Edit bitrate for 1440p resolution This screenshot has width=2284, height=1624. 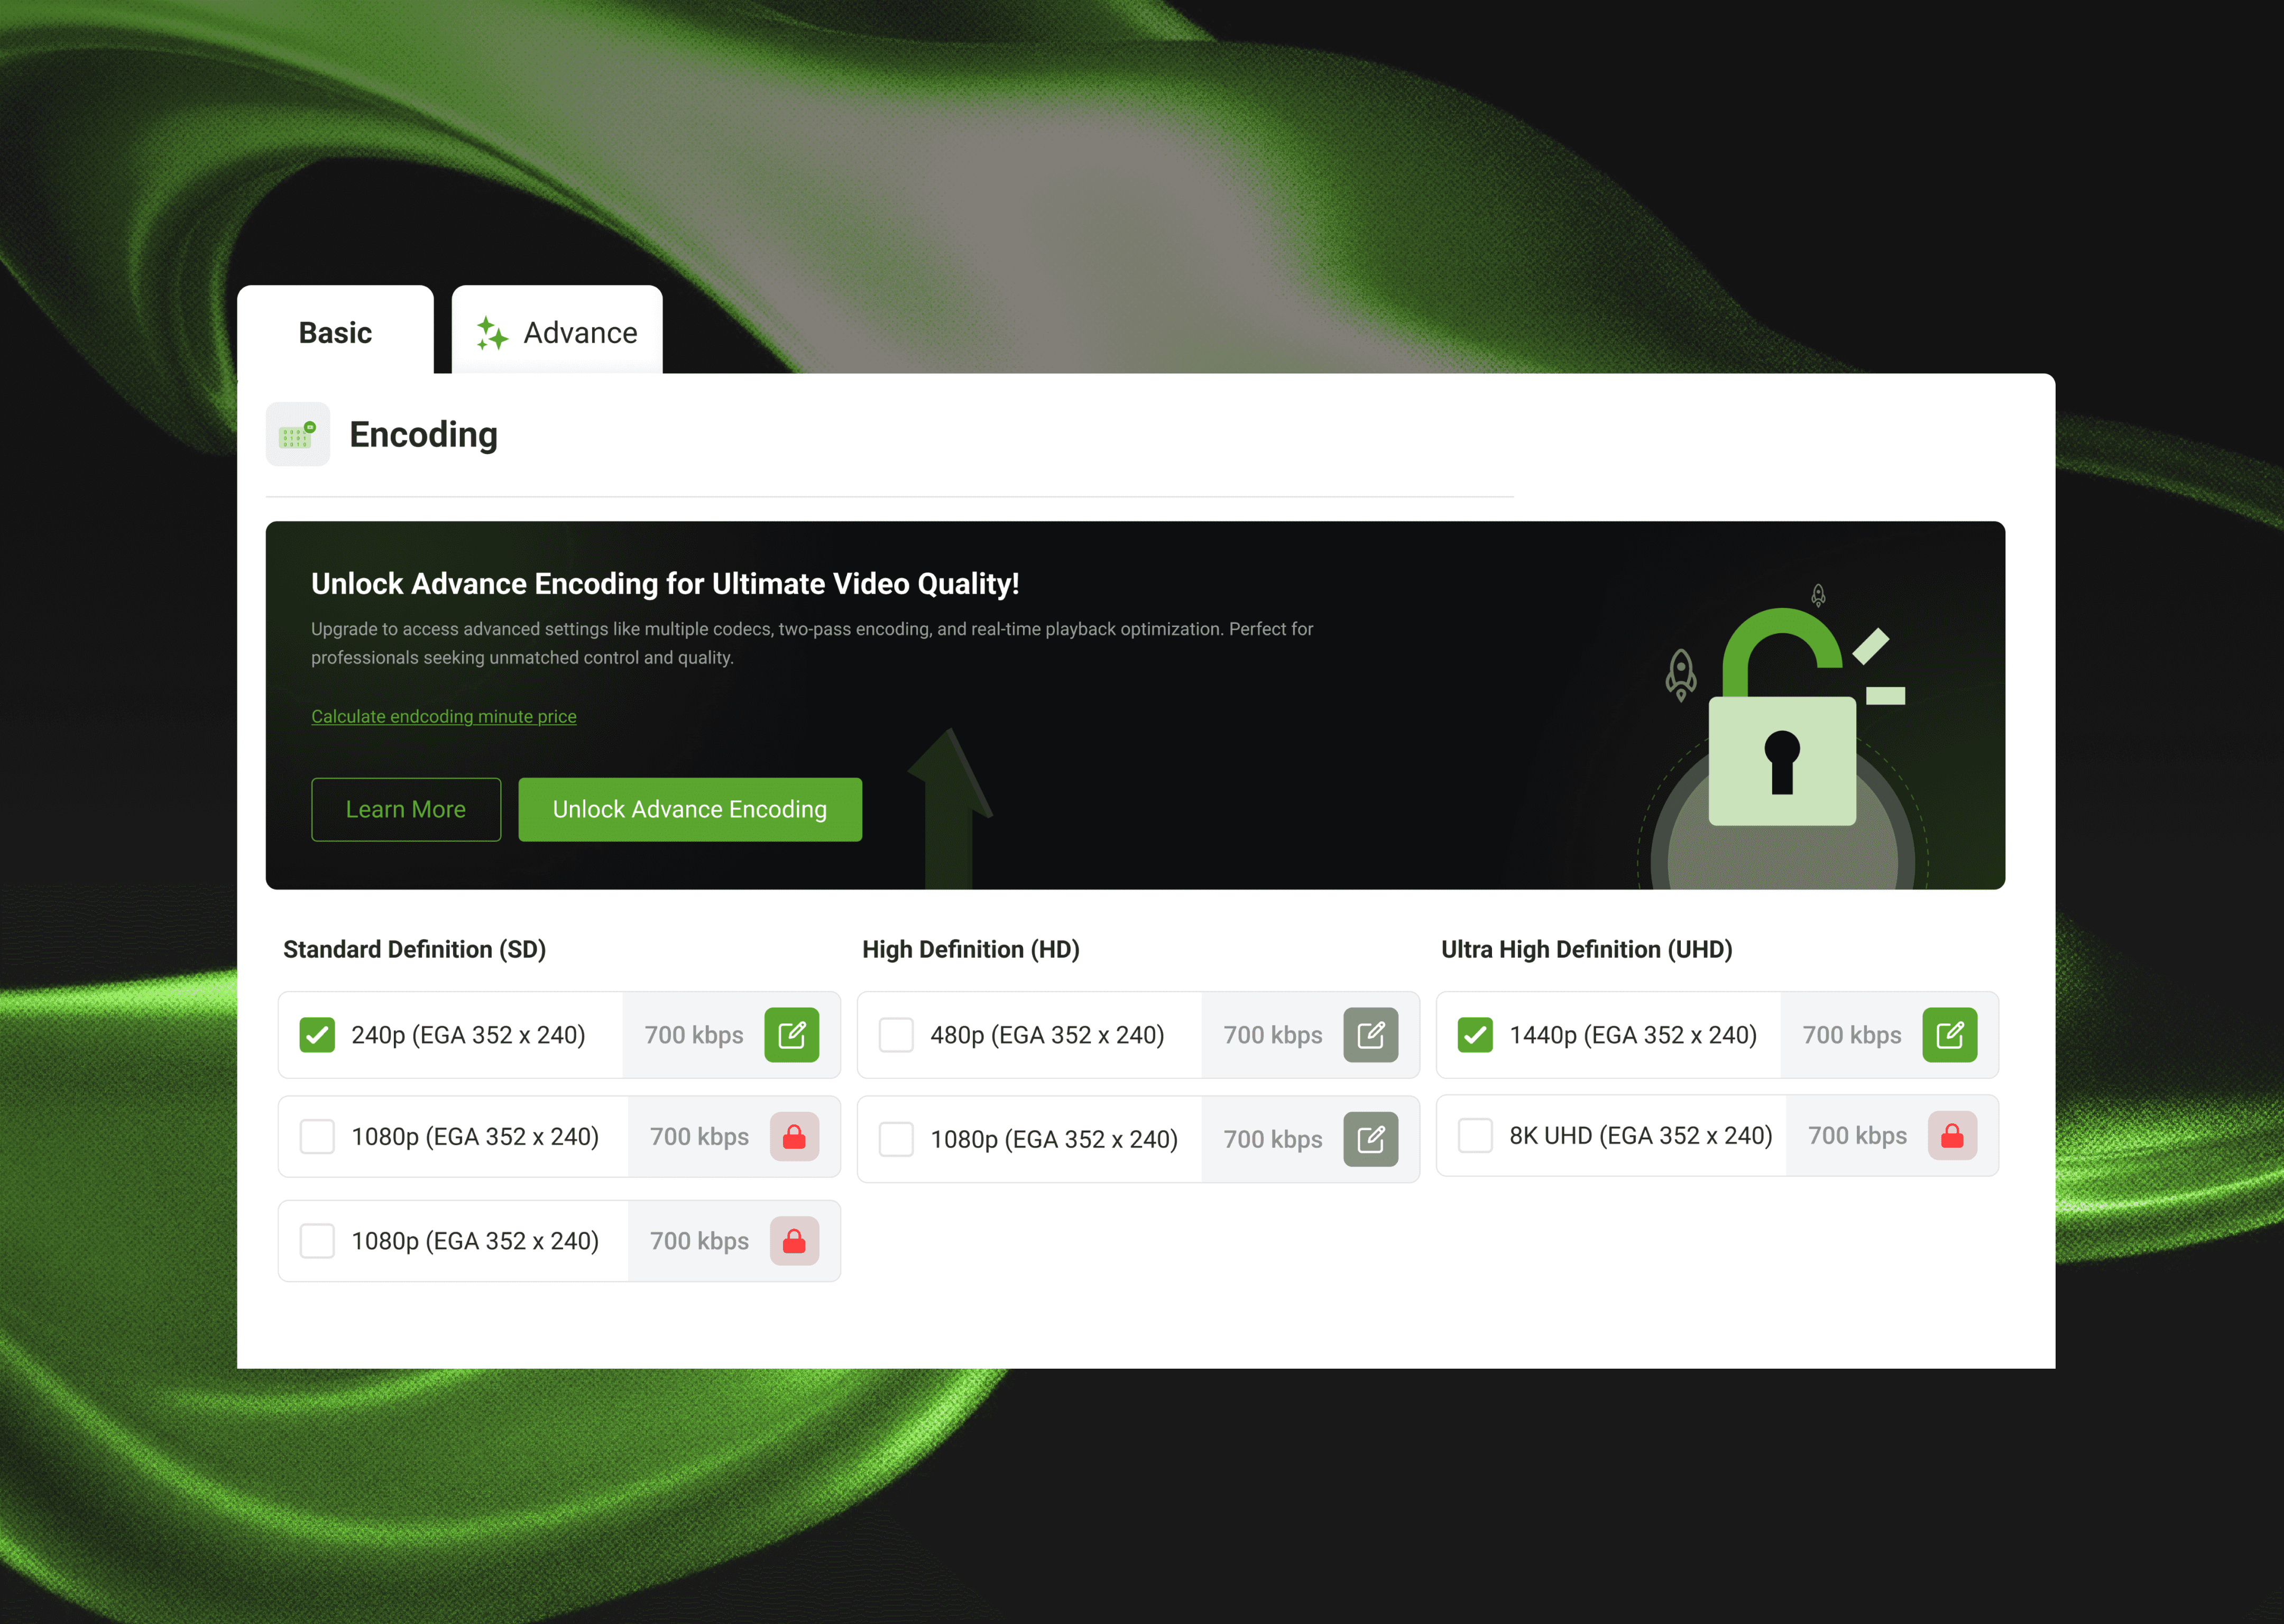click(x=1949, y=1034)
